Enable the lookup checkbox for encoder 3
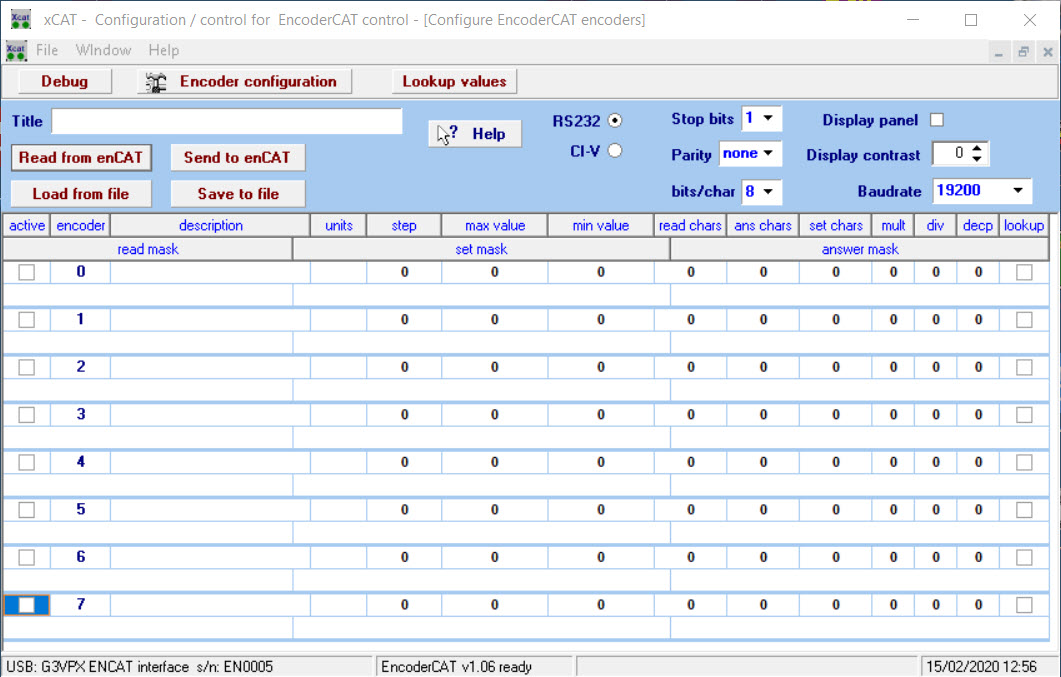The image size is (1061, 677). click(1024, 415)
